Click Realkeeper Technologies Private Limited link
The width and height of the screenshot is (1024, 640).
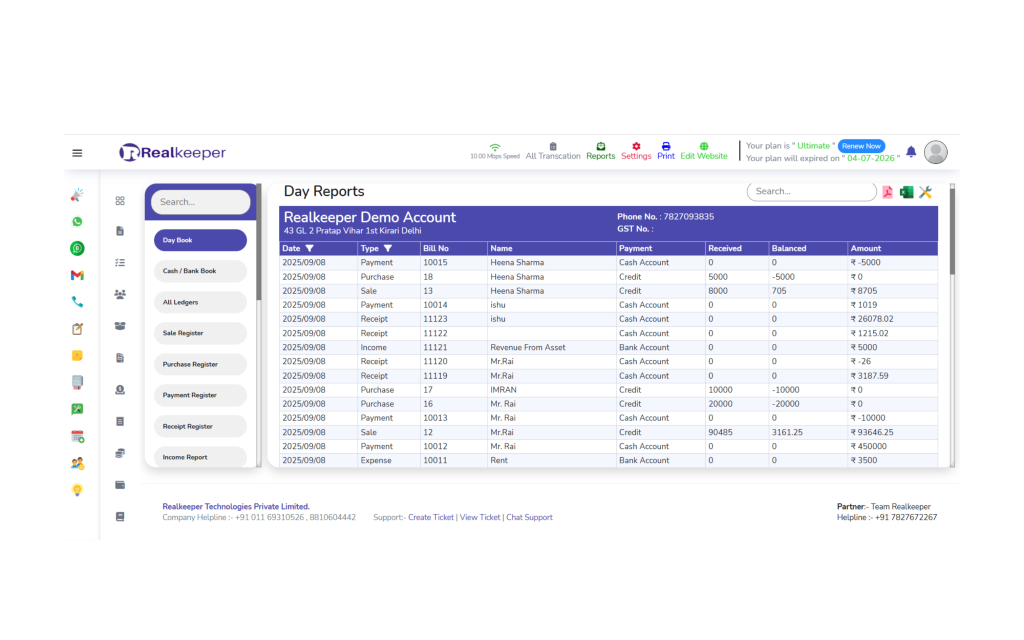(x=236, y=507)
